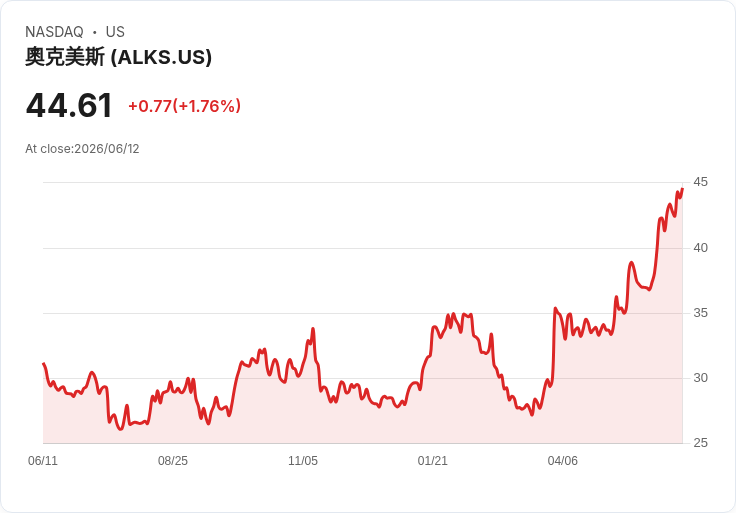Select the 01/21 date on the x-axis
This screenshot has height=513, width=736.
(433, 460)
